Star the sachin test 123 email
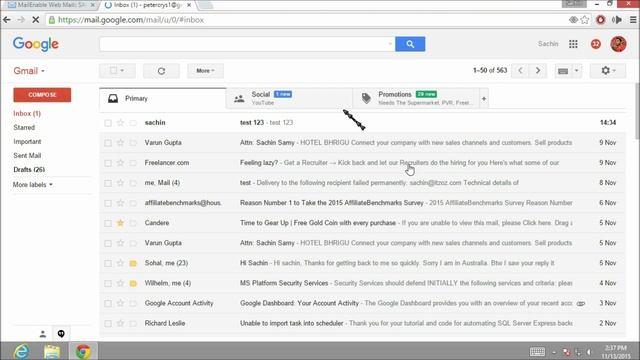The height and width of the screenshot is (360, 640). (x=120, y=122)
